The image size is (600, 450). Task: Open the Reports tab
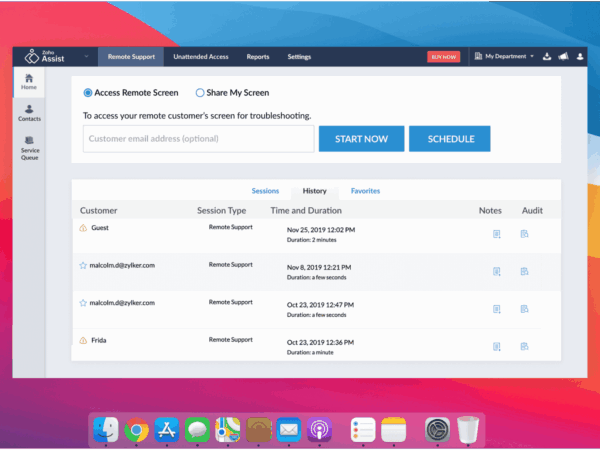point(258,57)
